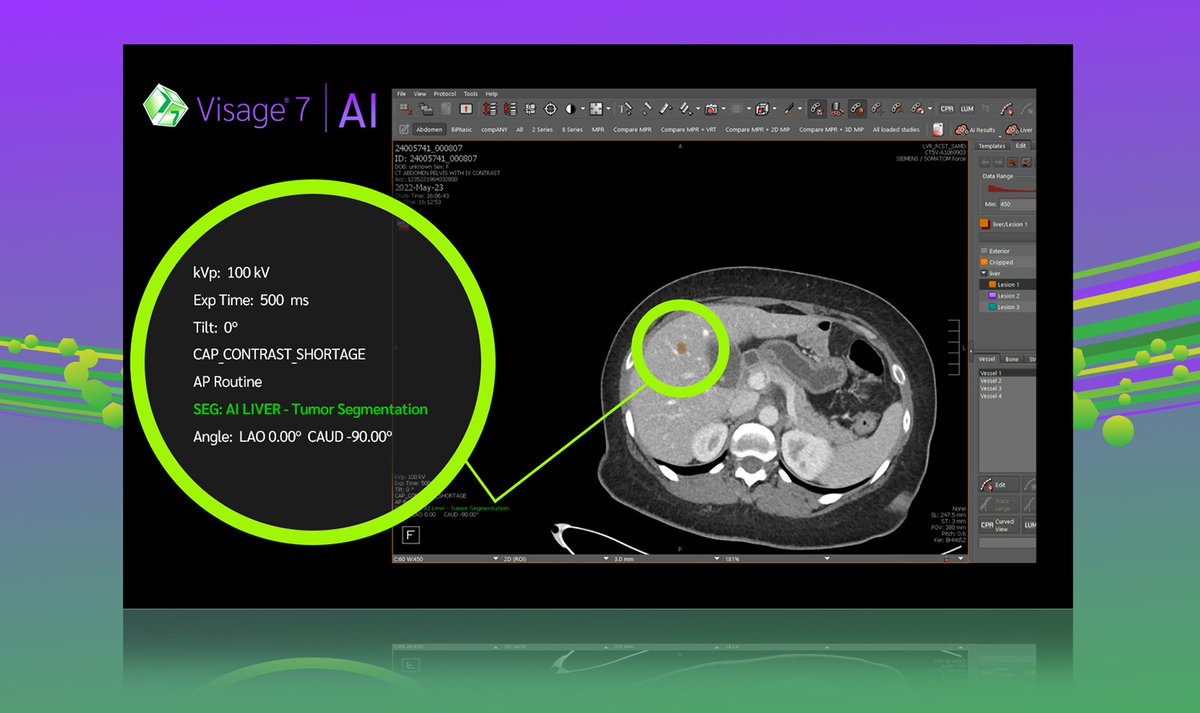Collapse the liver tree node

(984, 273)
